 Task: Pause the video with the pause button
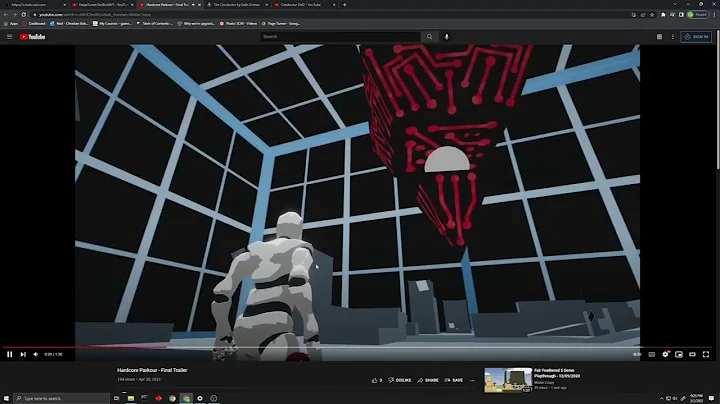(x=10, y=354)
